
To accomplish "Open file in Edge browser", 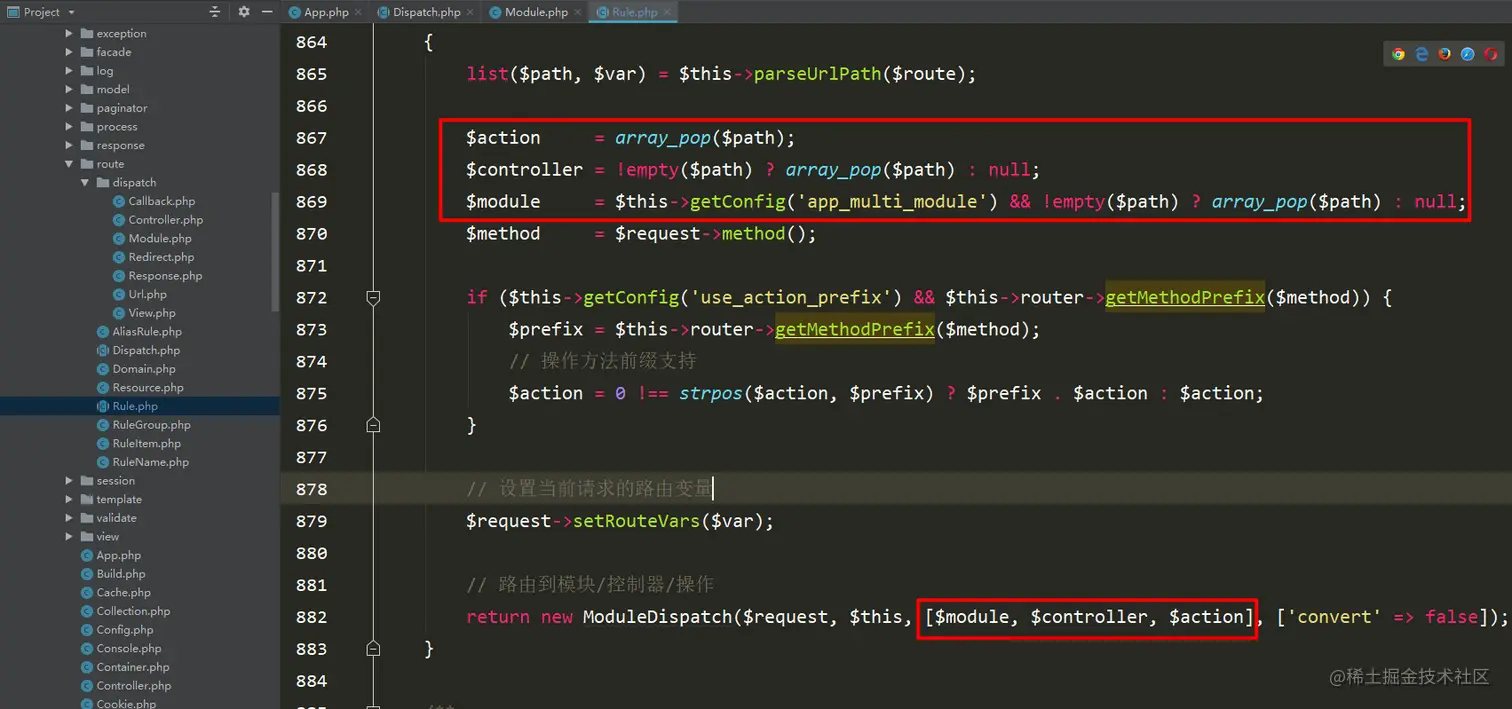I will 1421,54.
